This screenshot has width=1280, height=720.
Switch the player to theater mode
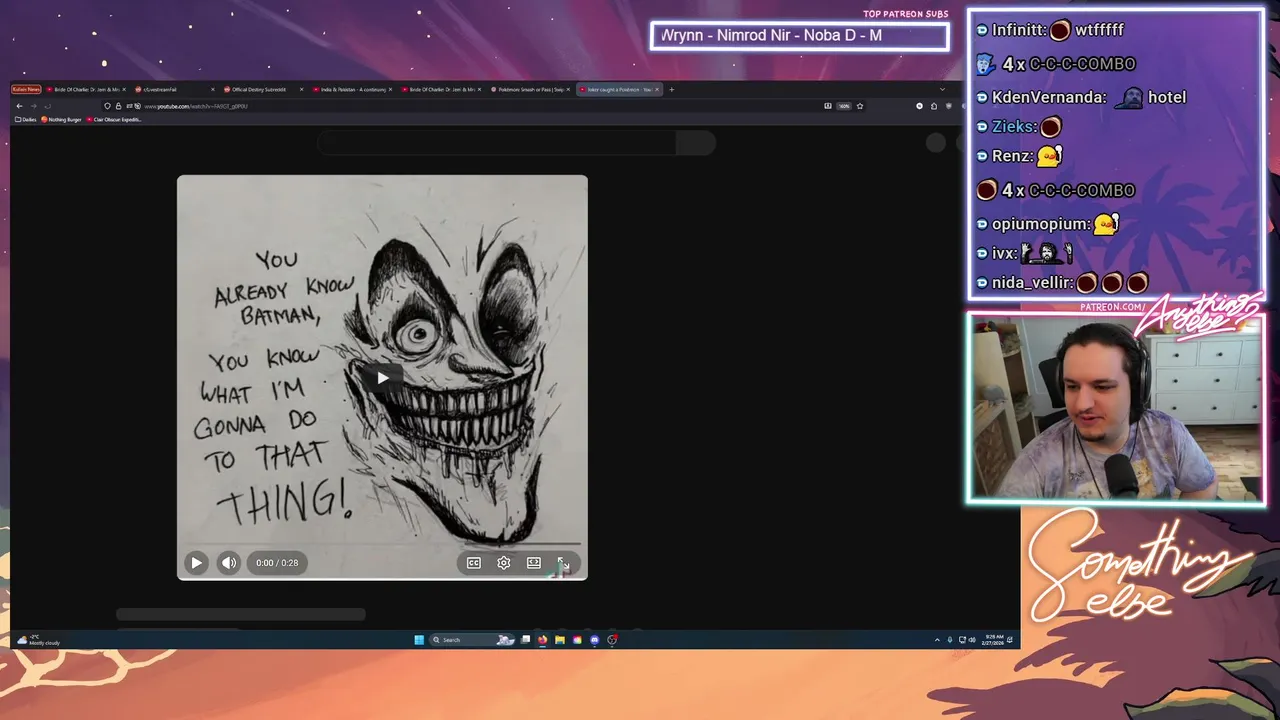[534, 563]
